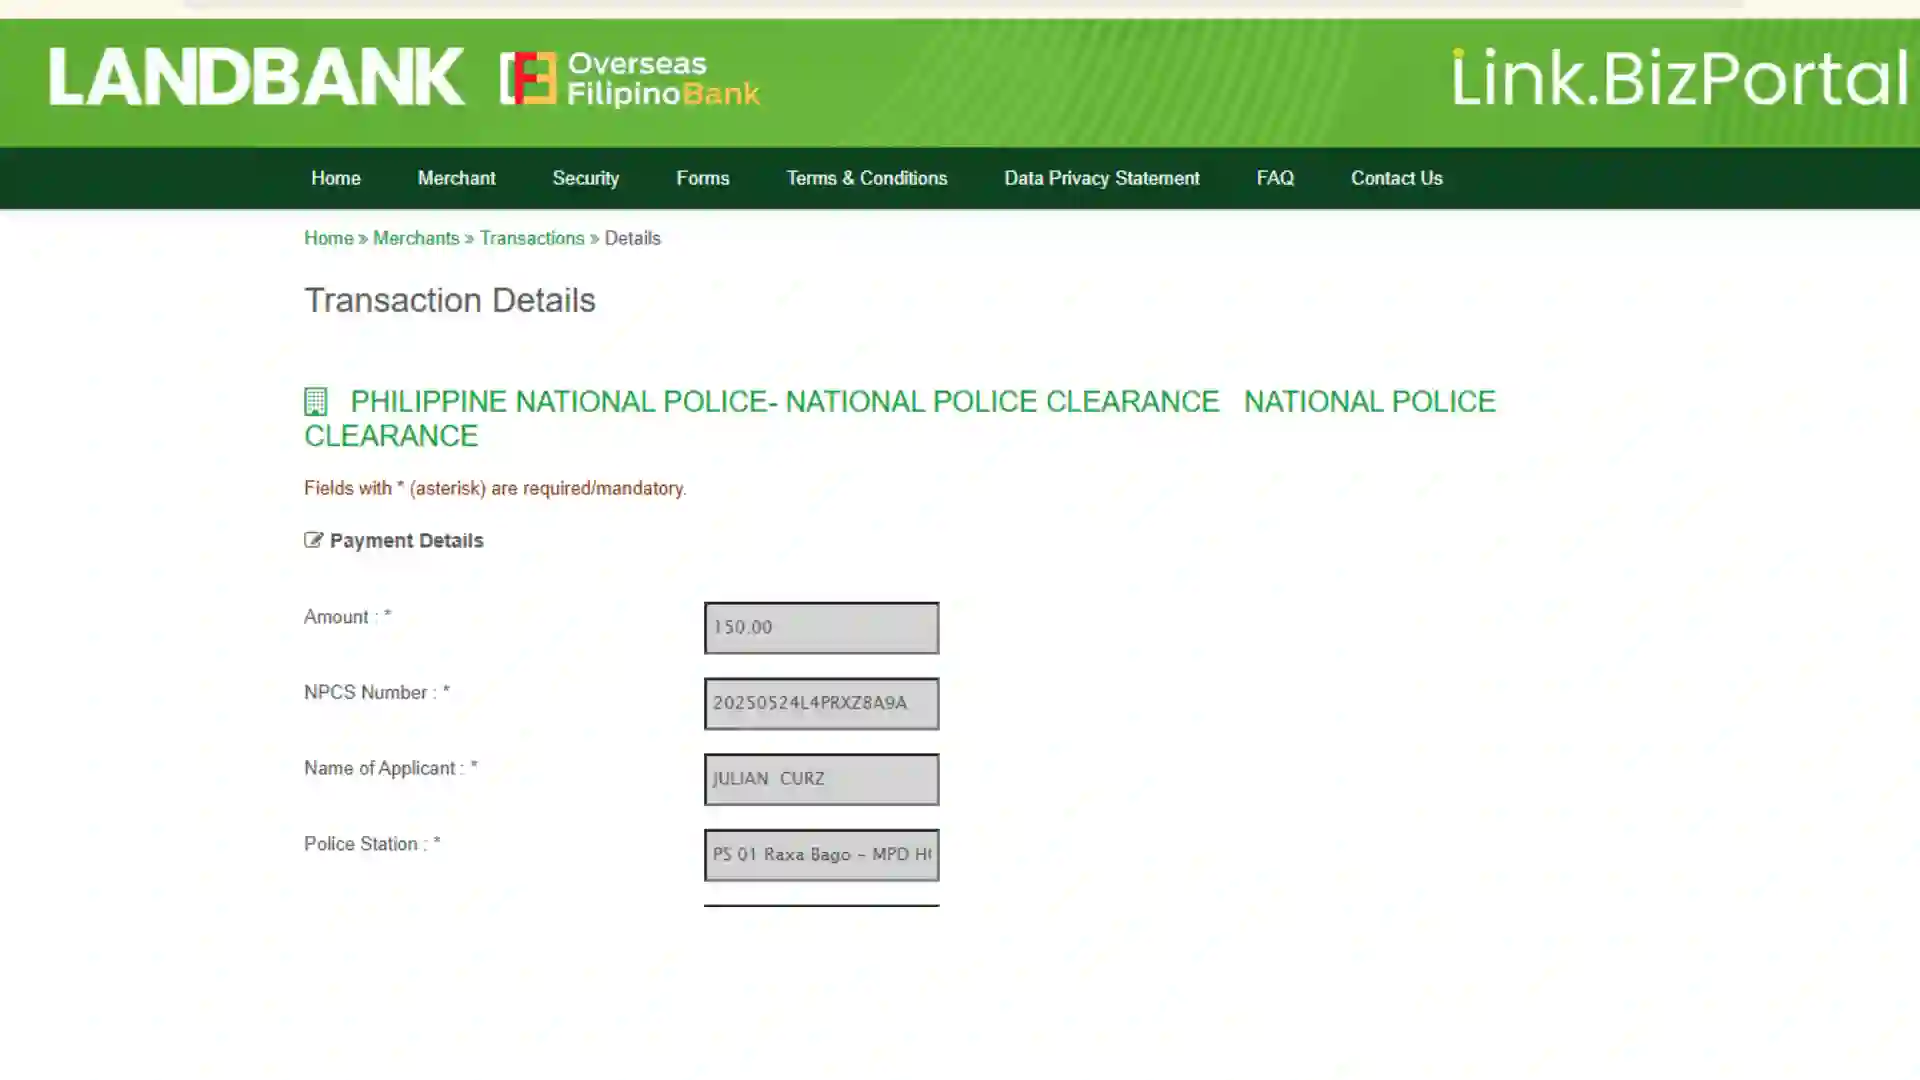The image size is (1920, 1080).
Task: View Terms & Conditions page
Action: point(866,178)
